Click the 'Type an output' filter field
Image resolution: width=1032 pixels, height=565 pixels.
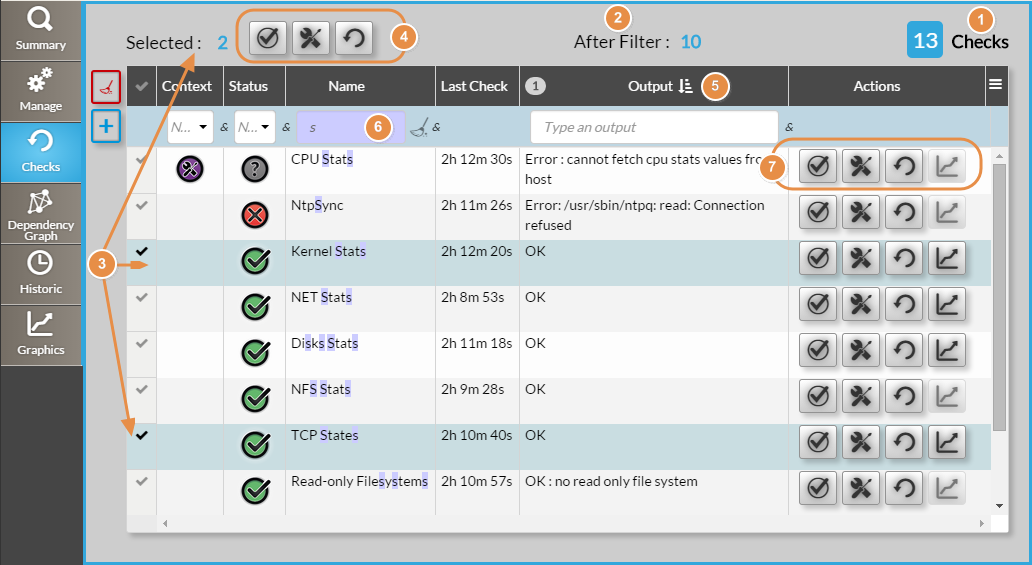tap(654, 127)
